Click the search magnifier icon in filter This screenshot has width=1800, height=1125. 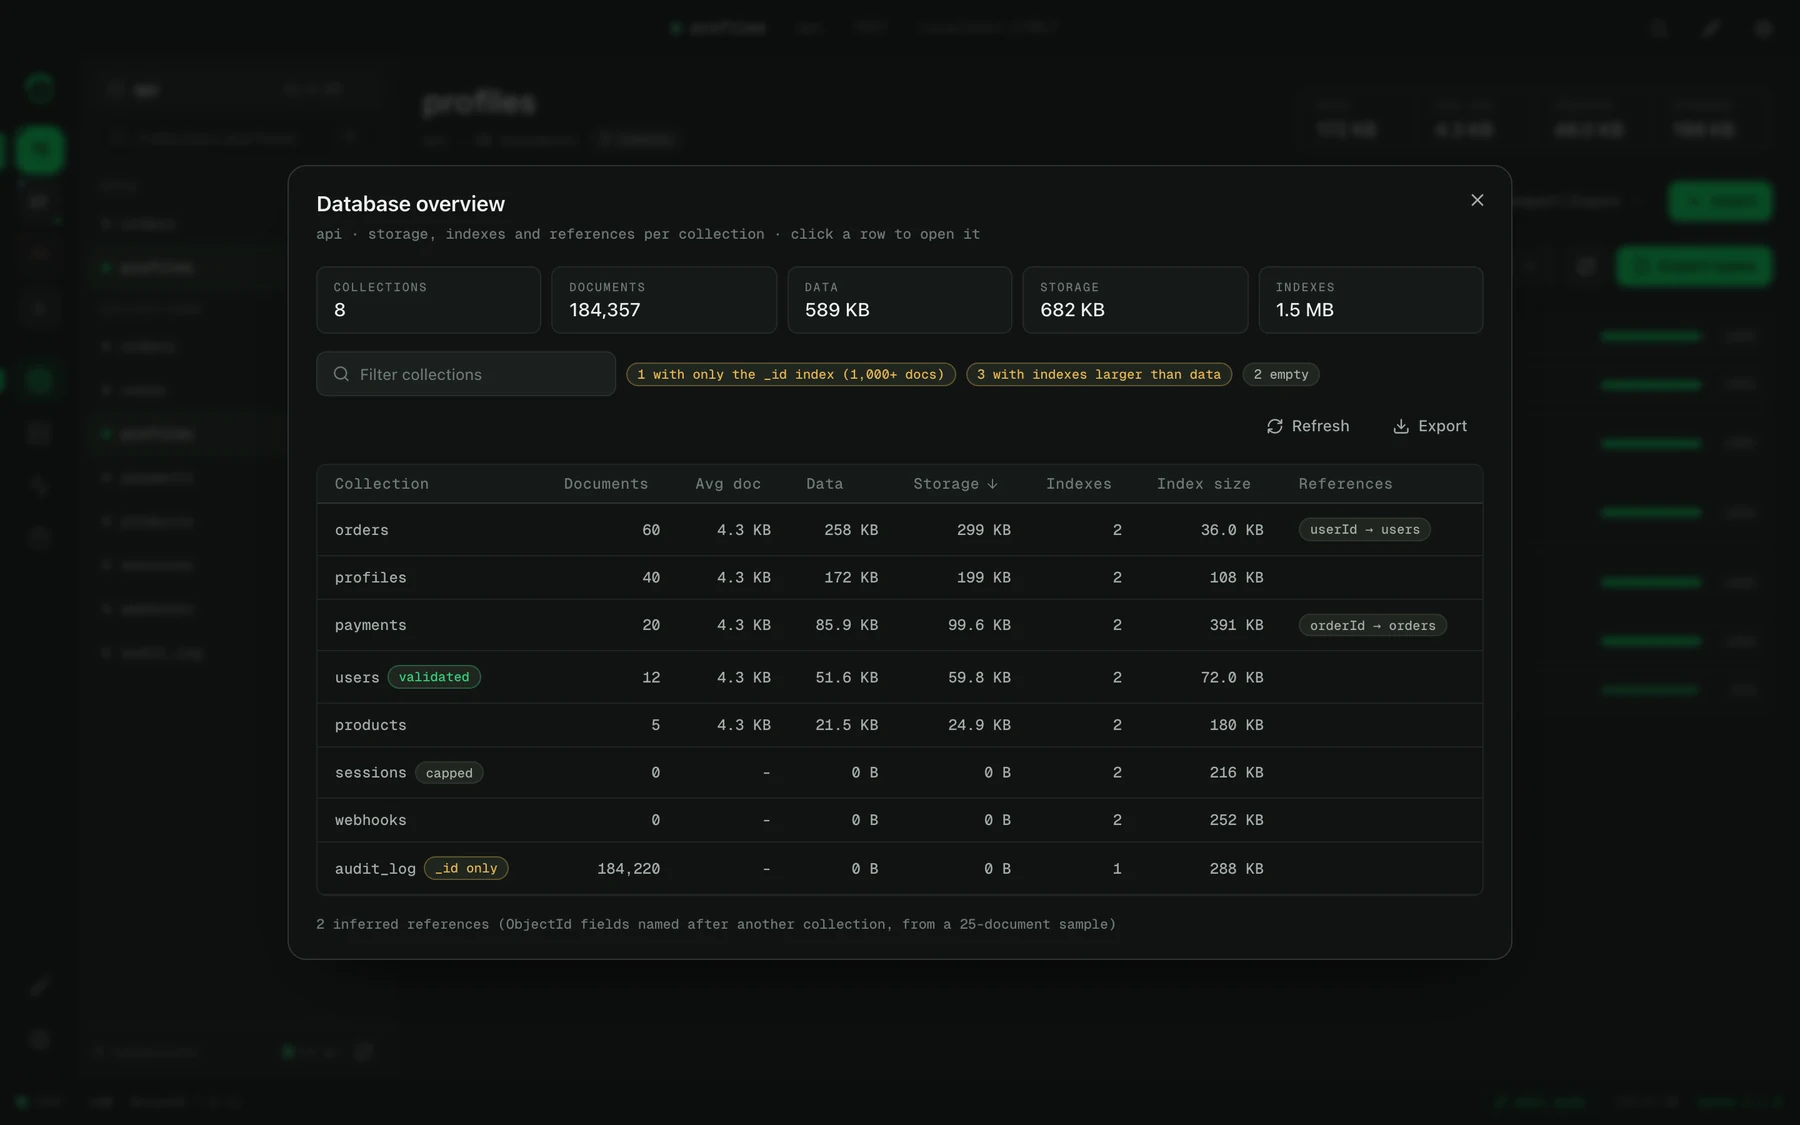(341, 374)
